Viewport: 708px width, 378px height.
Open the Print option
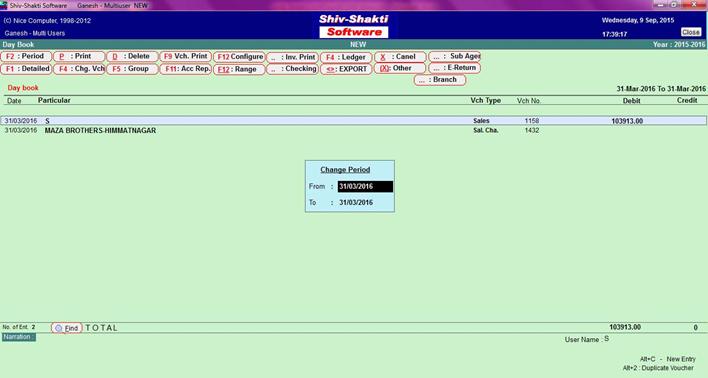tap(79, 56)
